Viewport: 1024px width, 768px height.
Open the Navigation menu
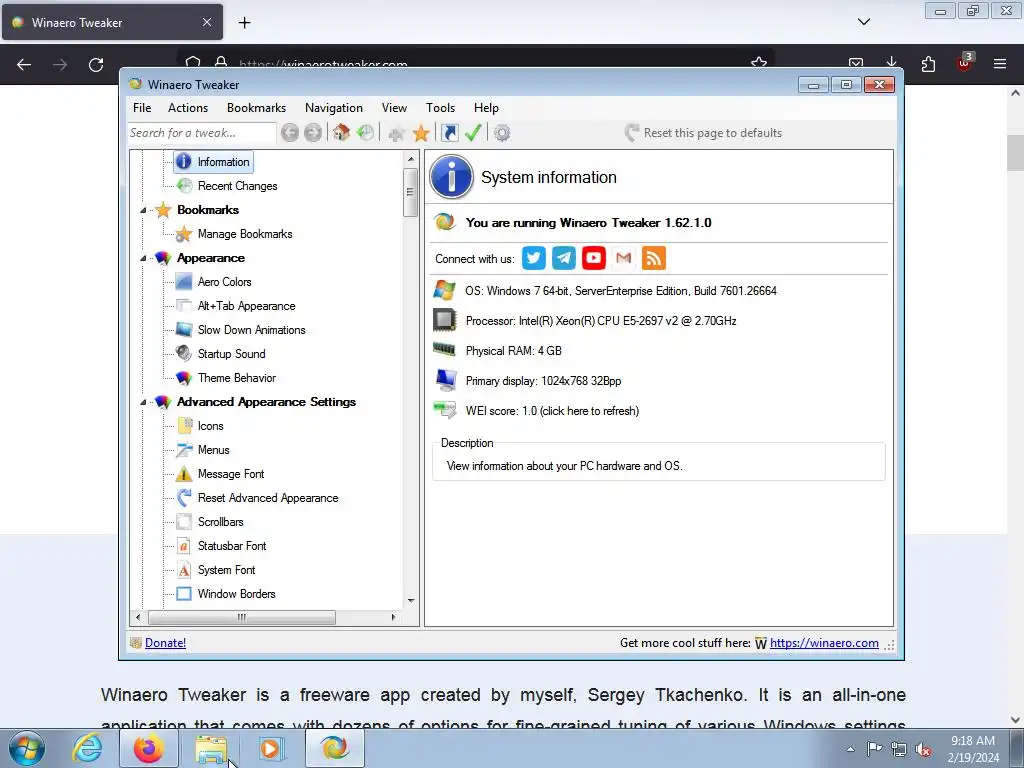[x=334, y=108]
